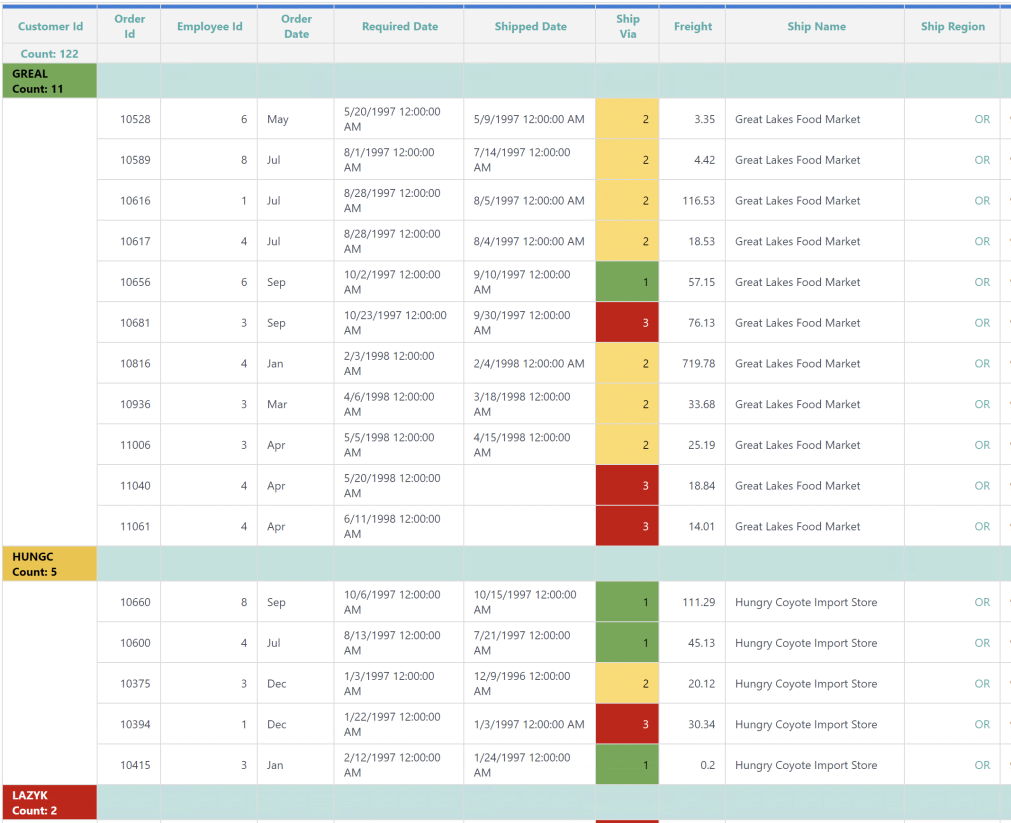
Task: Click the Order Id column header
Action: pyautogui.click(x=129, y=26)
